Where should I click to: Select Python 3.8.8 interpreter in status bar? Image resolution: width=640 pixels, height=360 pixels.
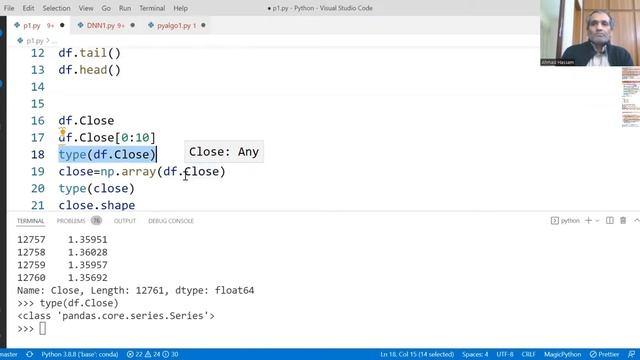pyautogui.click(x=80, y=354)
